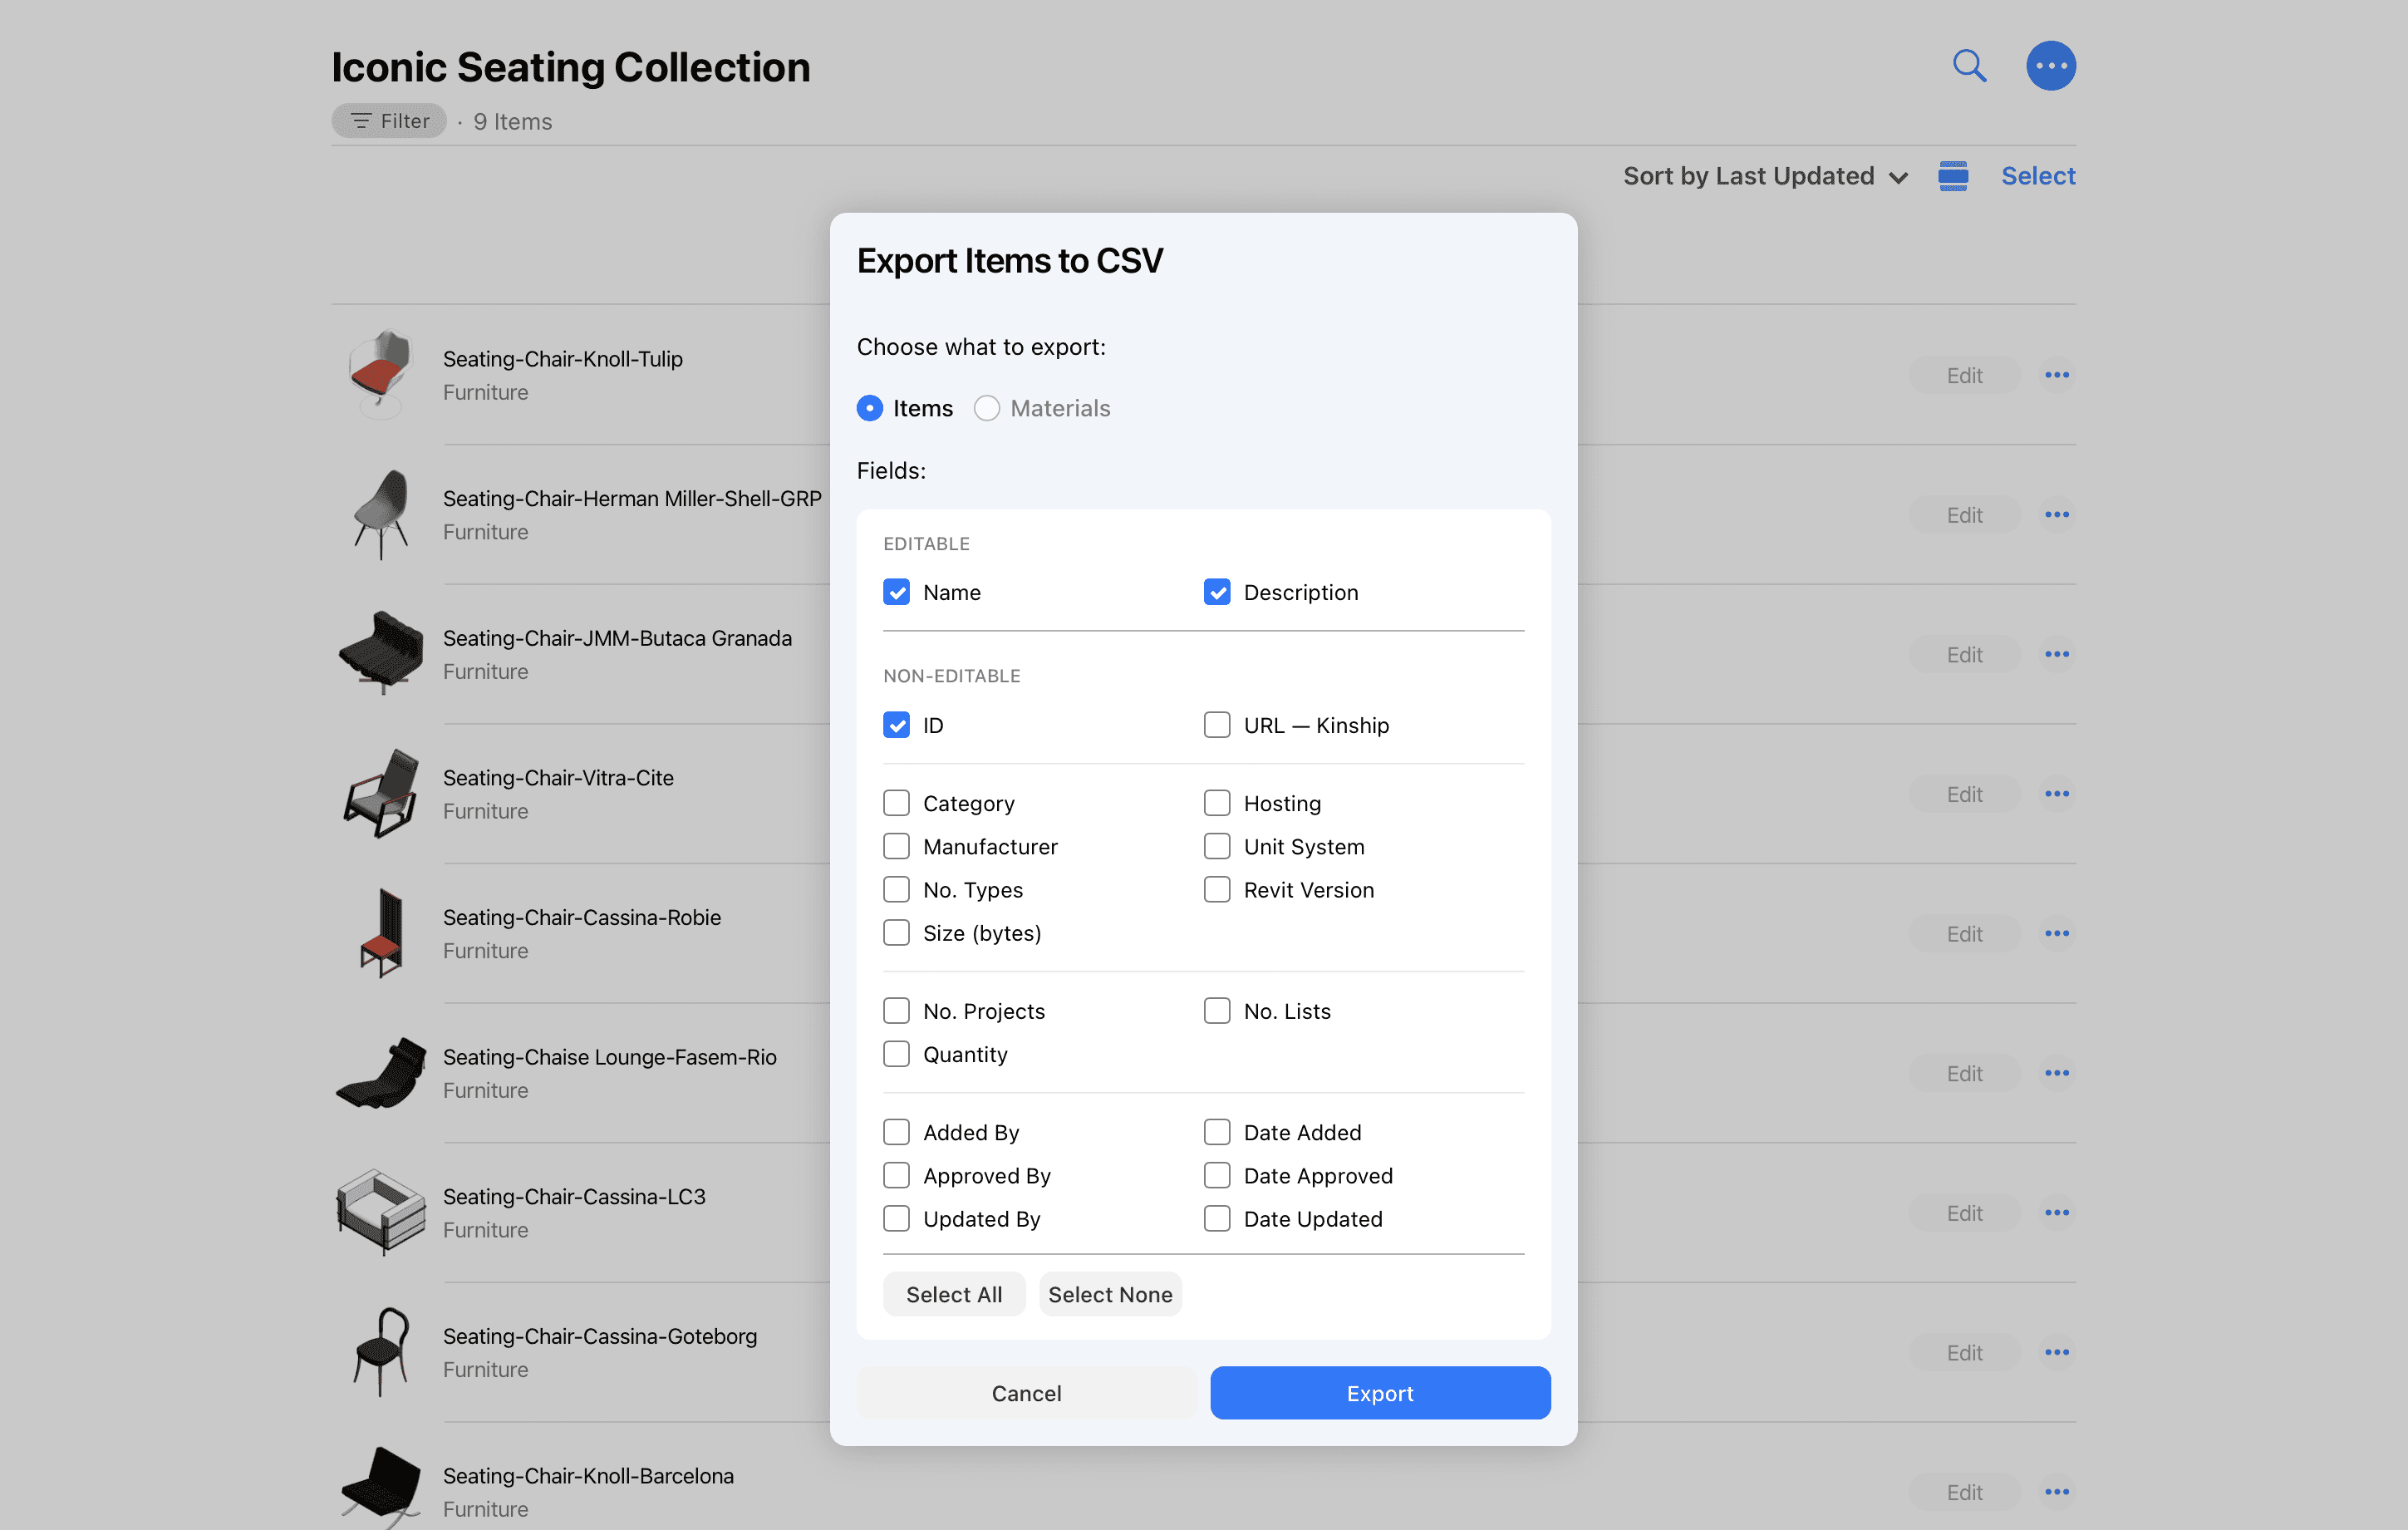Click the Vitra Cite chair thumbnail
Screen dimensions: 2408x1530
(380, 793)
